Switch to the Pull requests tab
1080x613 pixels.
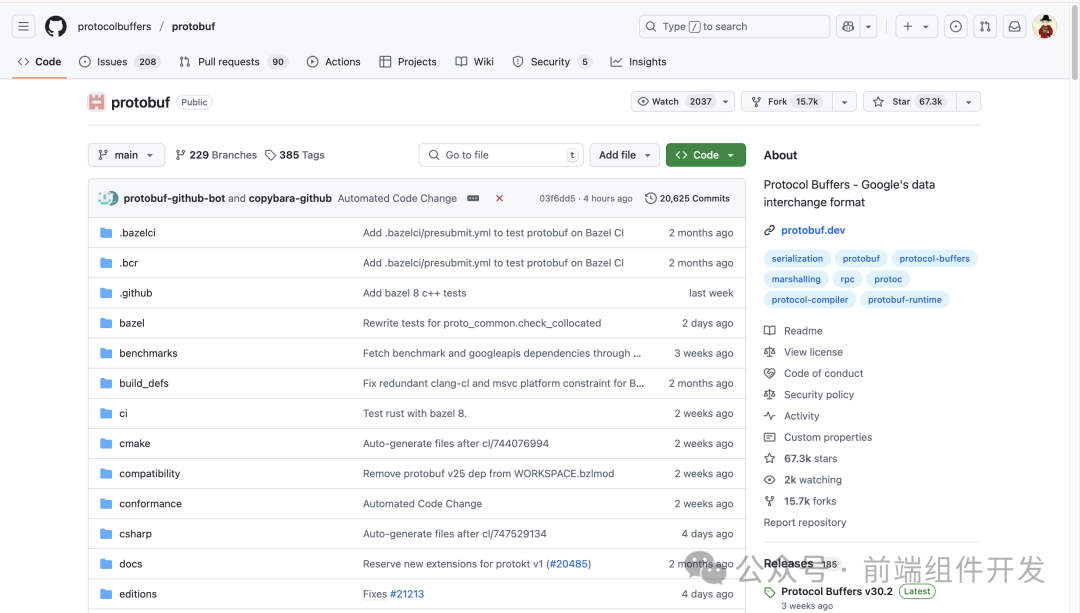(x=233, y=62)
